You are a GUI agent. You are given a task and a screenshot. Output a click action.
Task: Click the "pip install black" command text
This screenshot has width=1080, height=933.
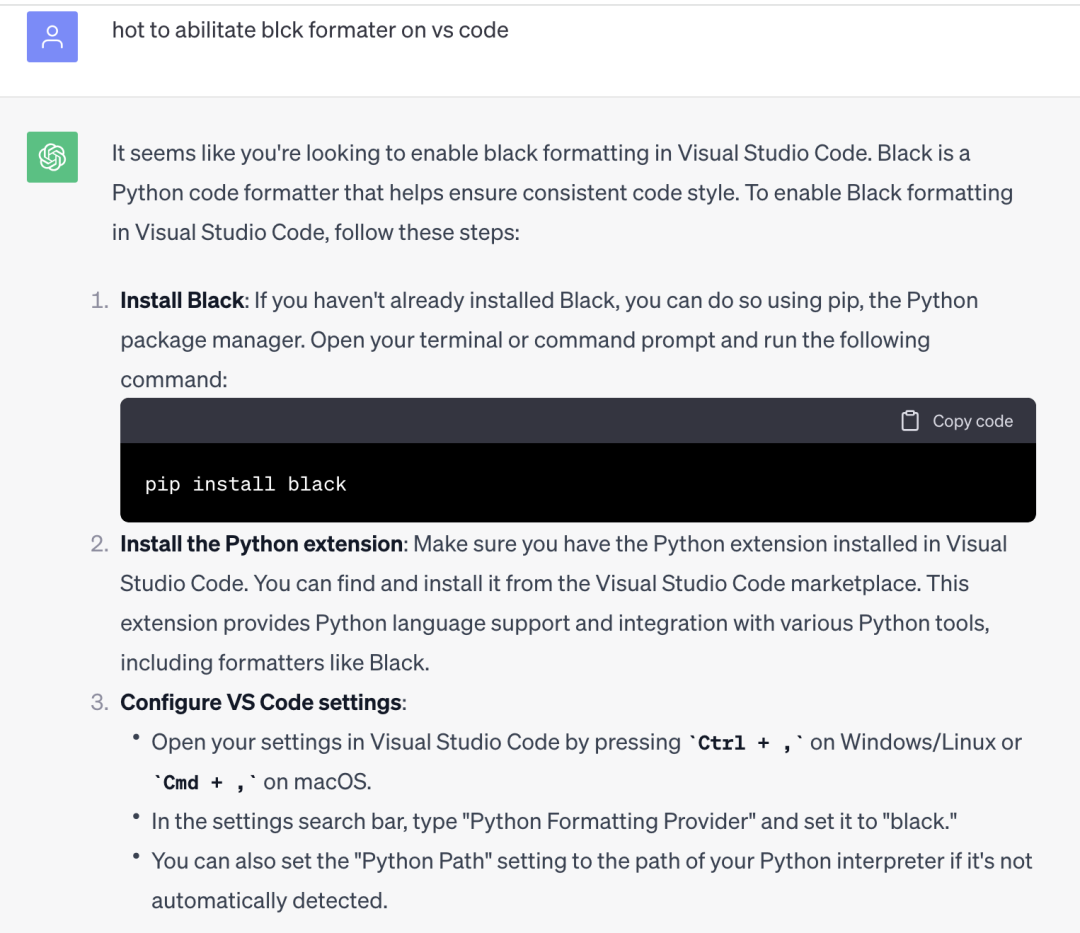[245, 484]
